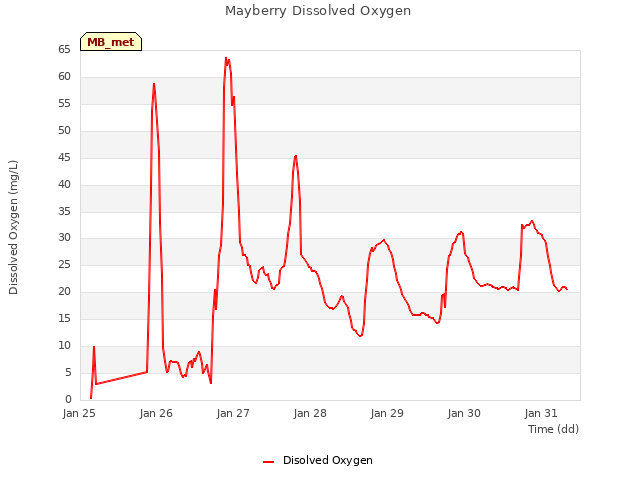Click the 50 y-axis tick label
640x480 pixels.
64,130
